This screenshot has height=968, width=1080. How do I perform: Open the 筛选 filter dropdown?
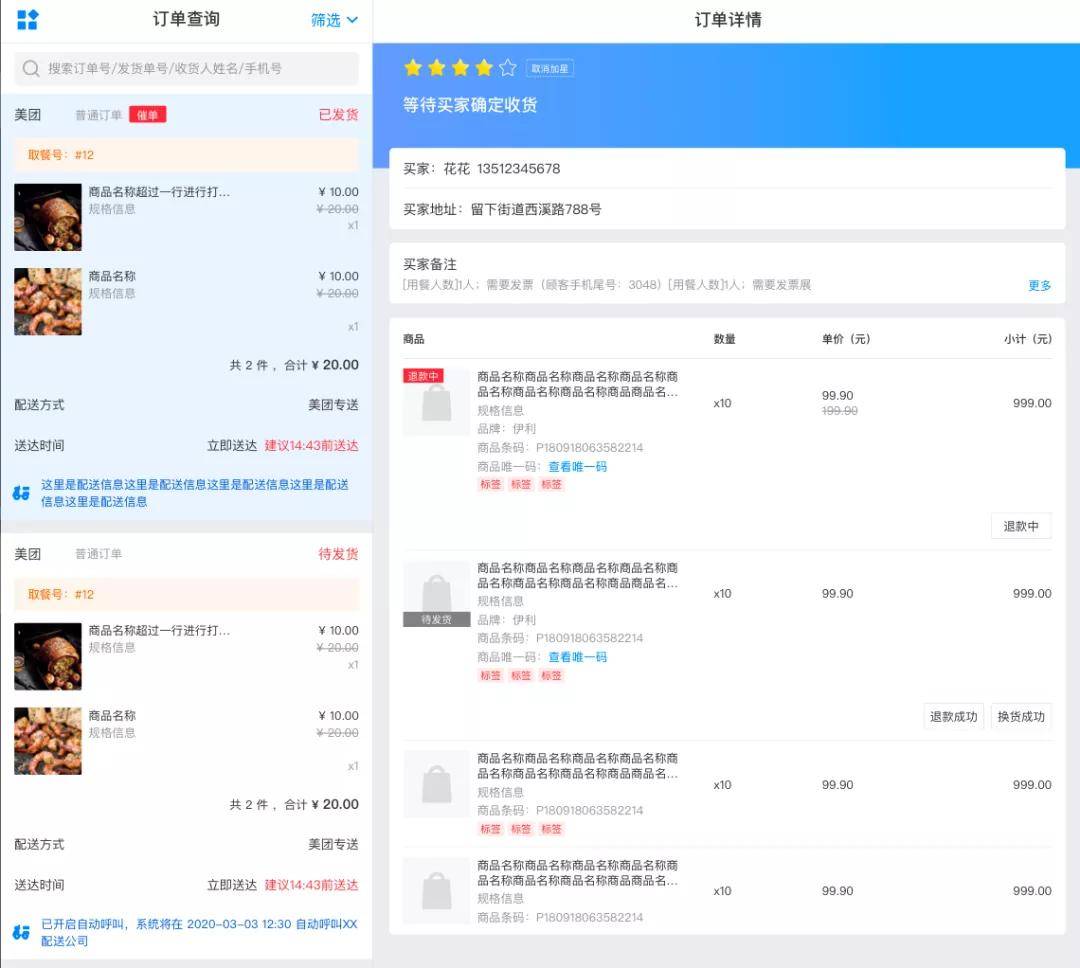coord(334,20)
